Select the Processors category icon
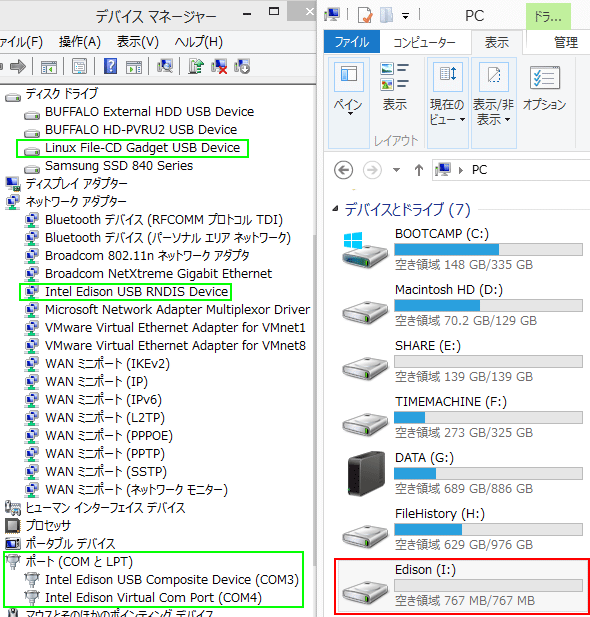 pos(13,526)
